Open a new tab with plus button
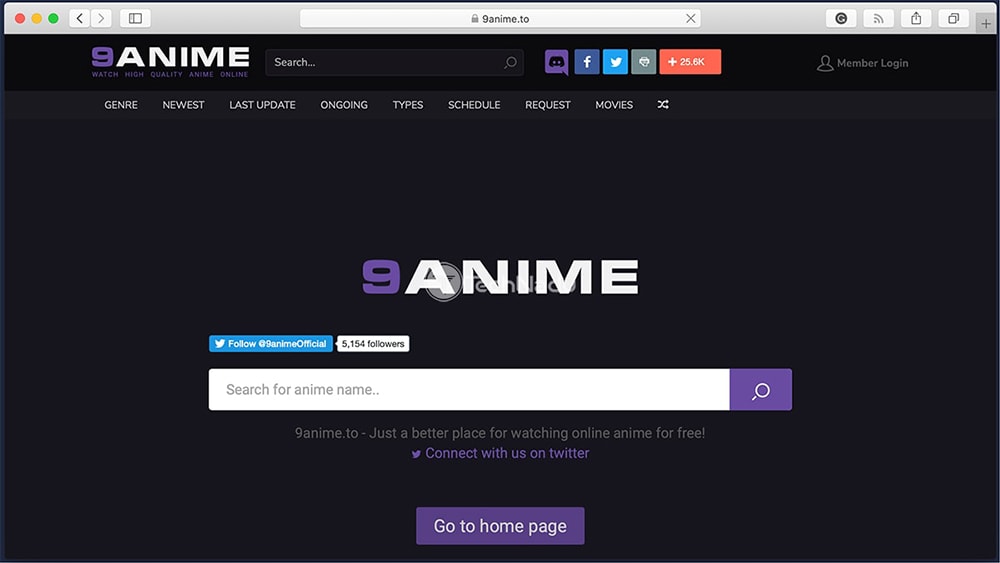The width and height of the screenshot is (1000, 563). pos(986,24)
